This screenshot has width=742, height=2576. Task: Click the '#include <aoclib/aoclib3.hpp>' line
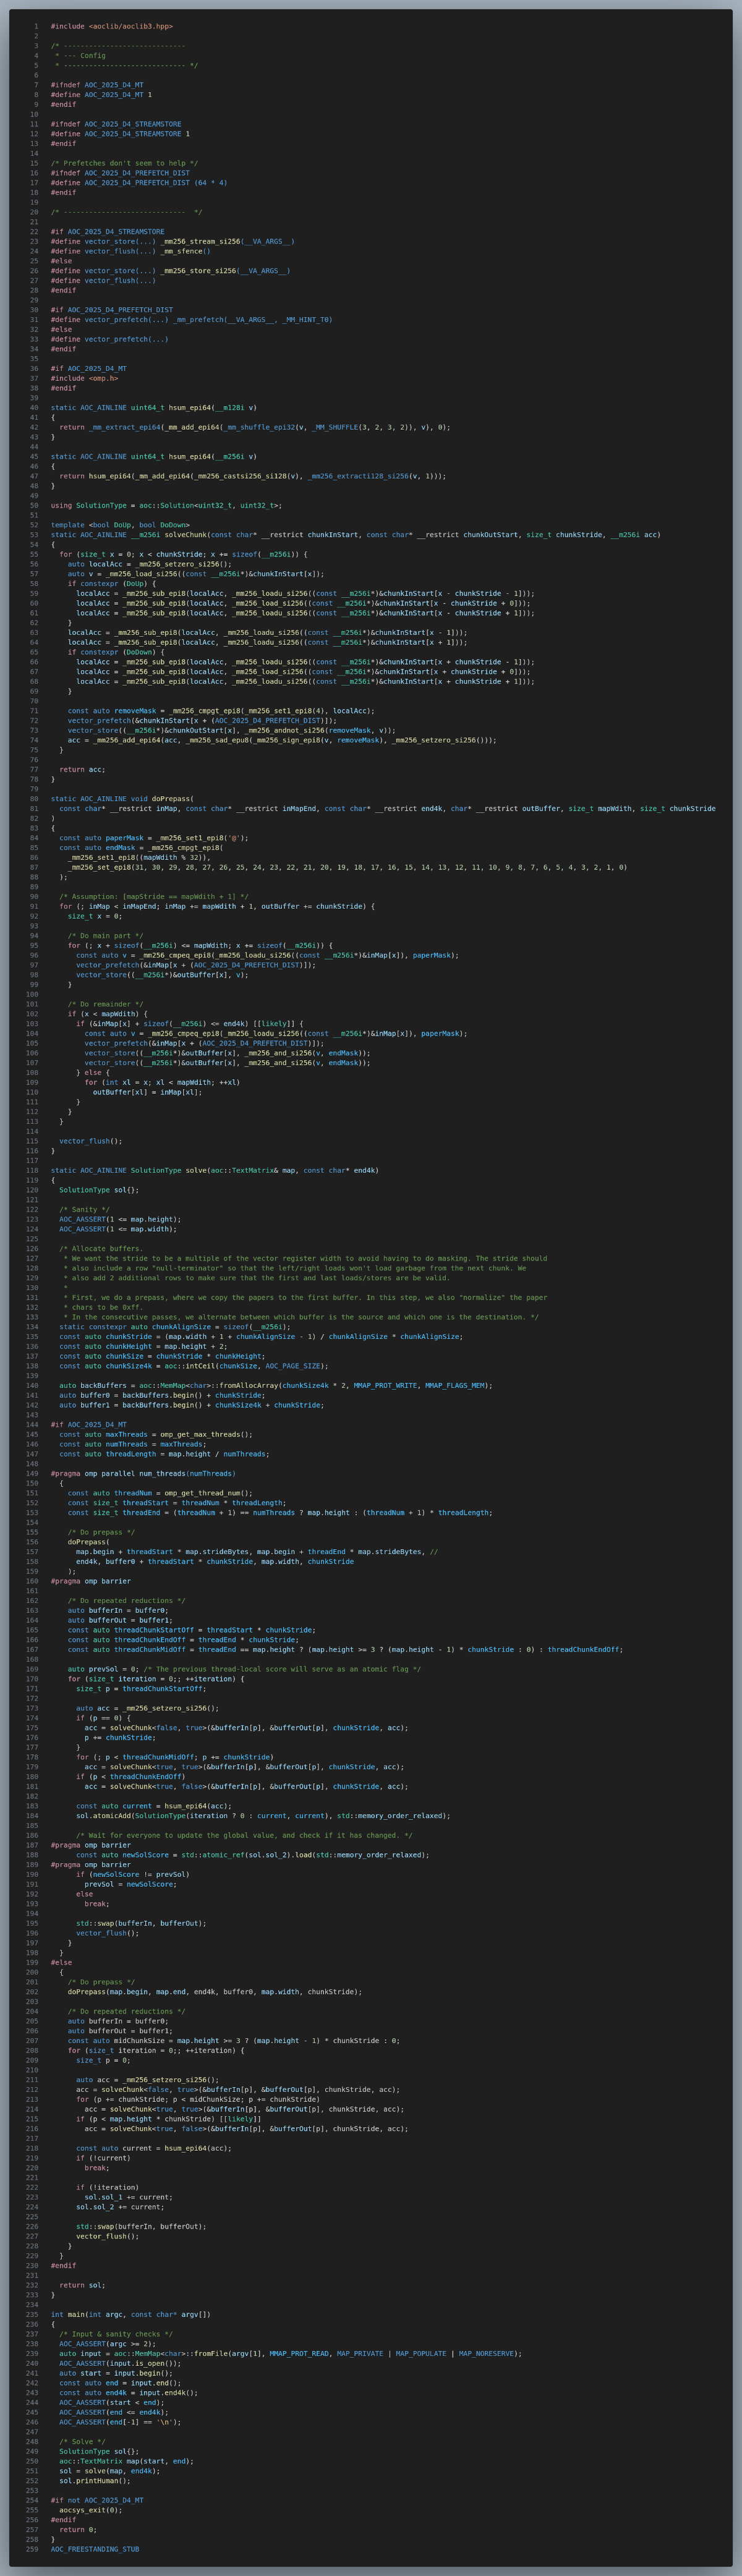click(x=112, y=26)
